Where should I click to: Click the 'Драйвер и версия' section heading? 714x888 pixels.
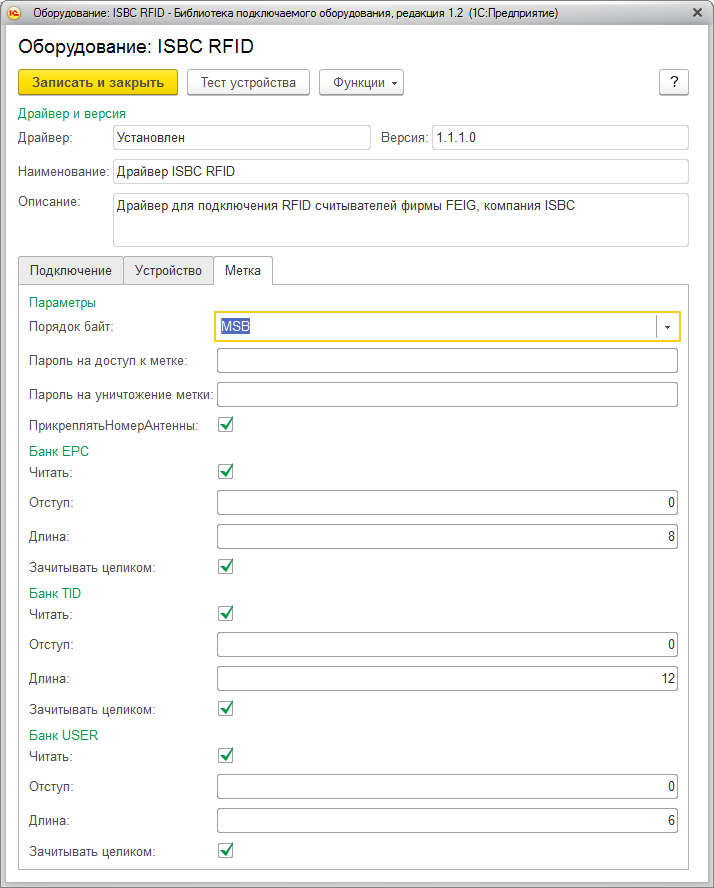click(72, 114)
